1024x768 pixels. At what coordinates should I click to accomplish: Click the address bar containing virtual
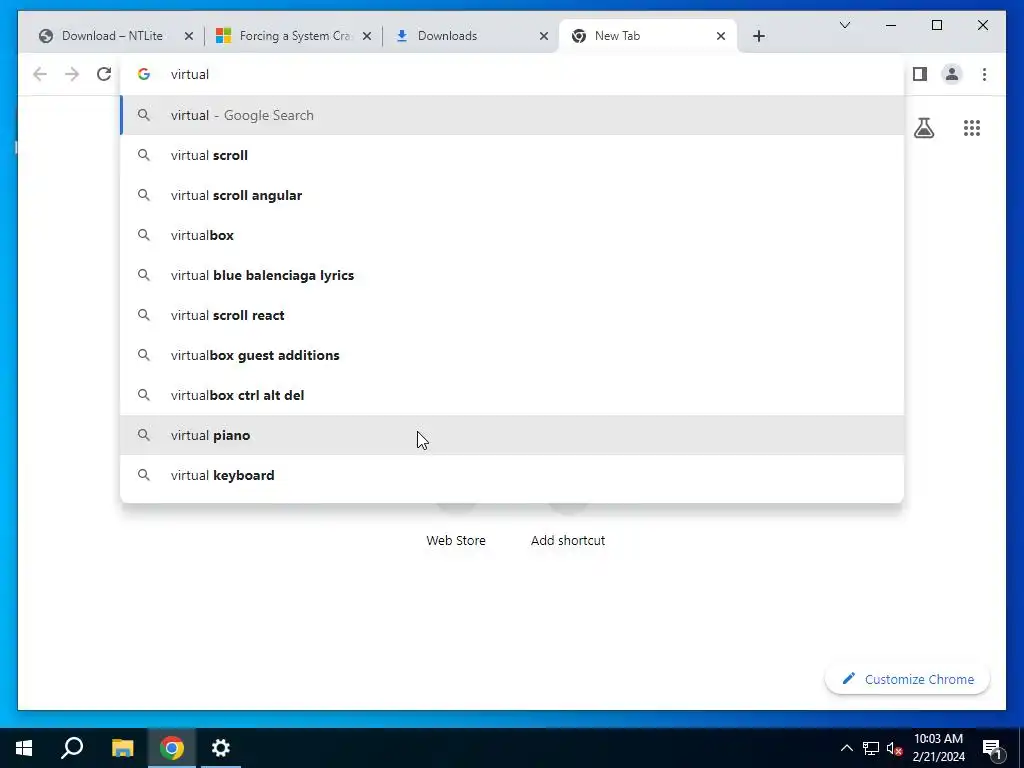pyautogui.click(x=512, y=74)
